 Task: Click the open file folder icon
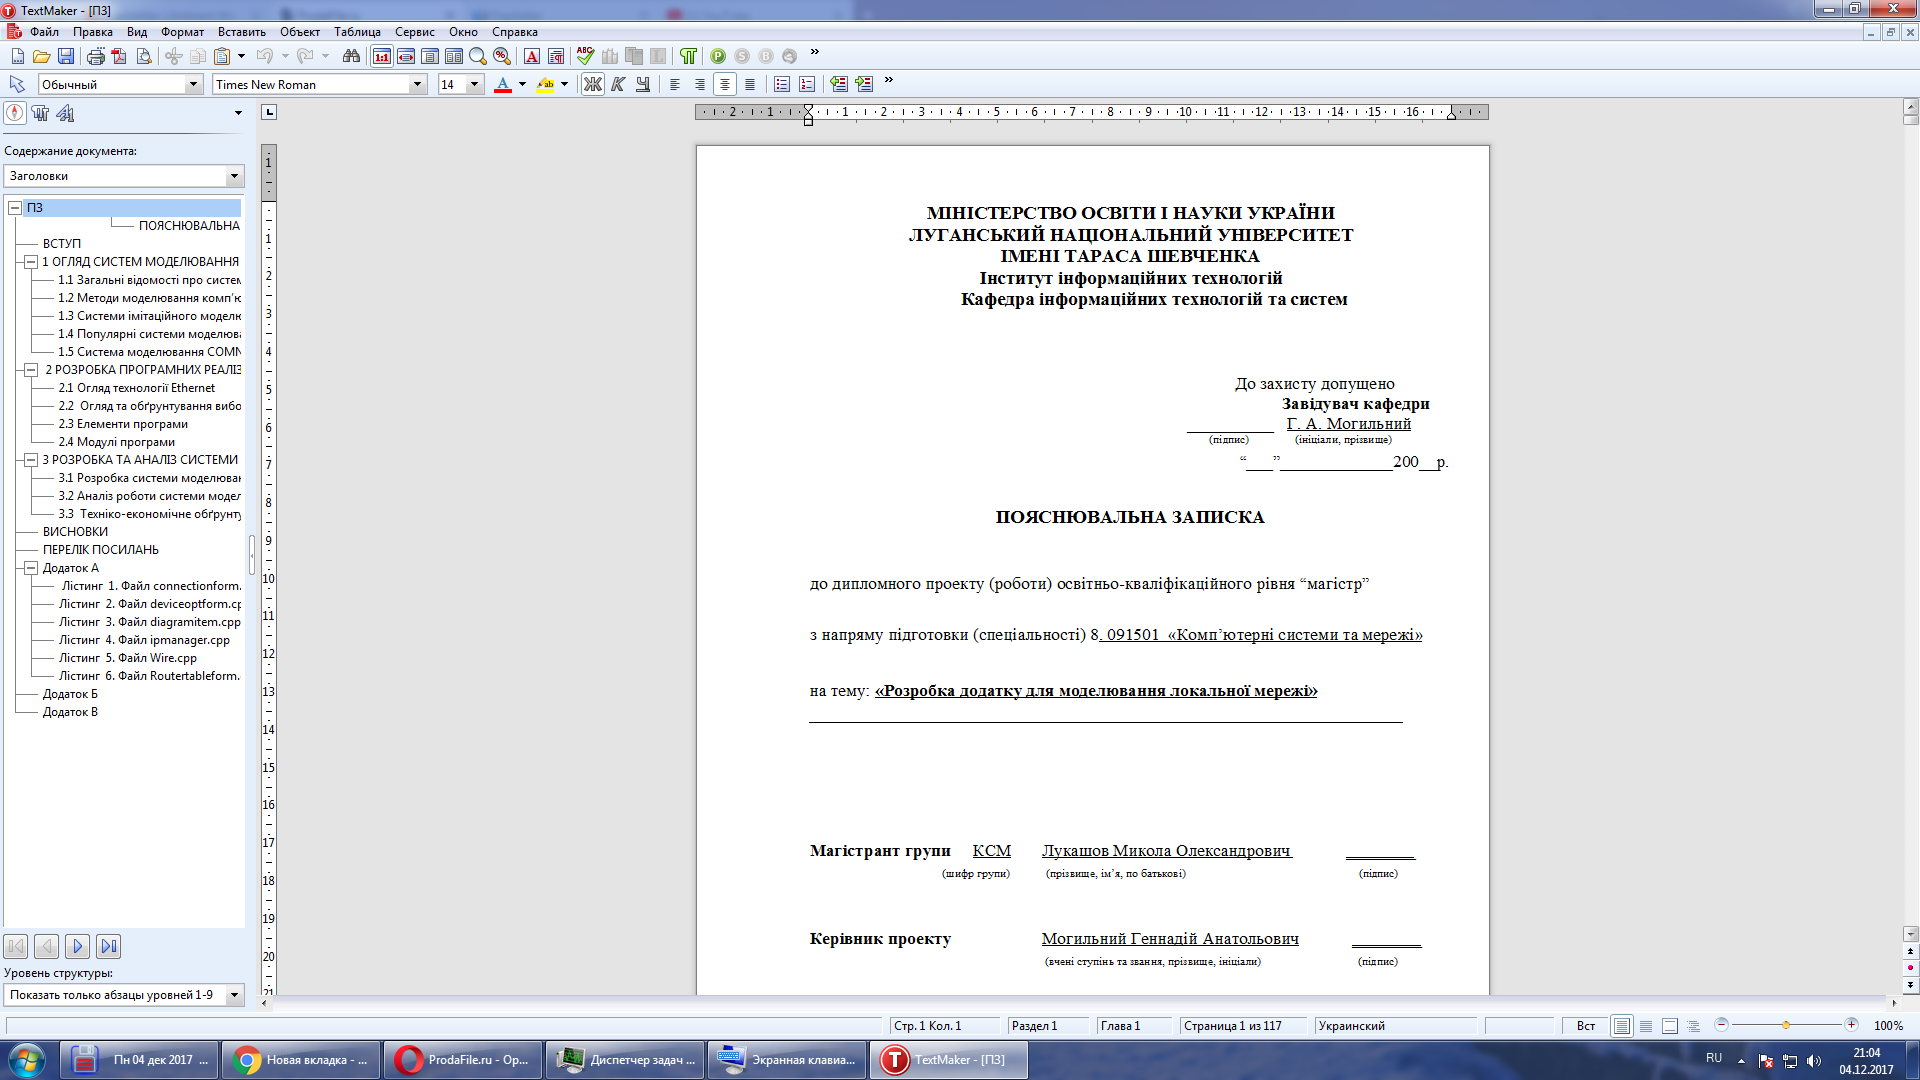tap(41, 56)
